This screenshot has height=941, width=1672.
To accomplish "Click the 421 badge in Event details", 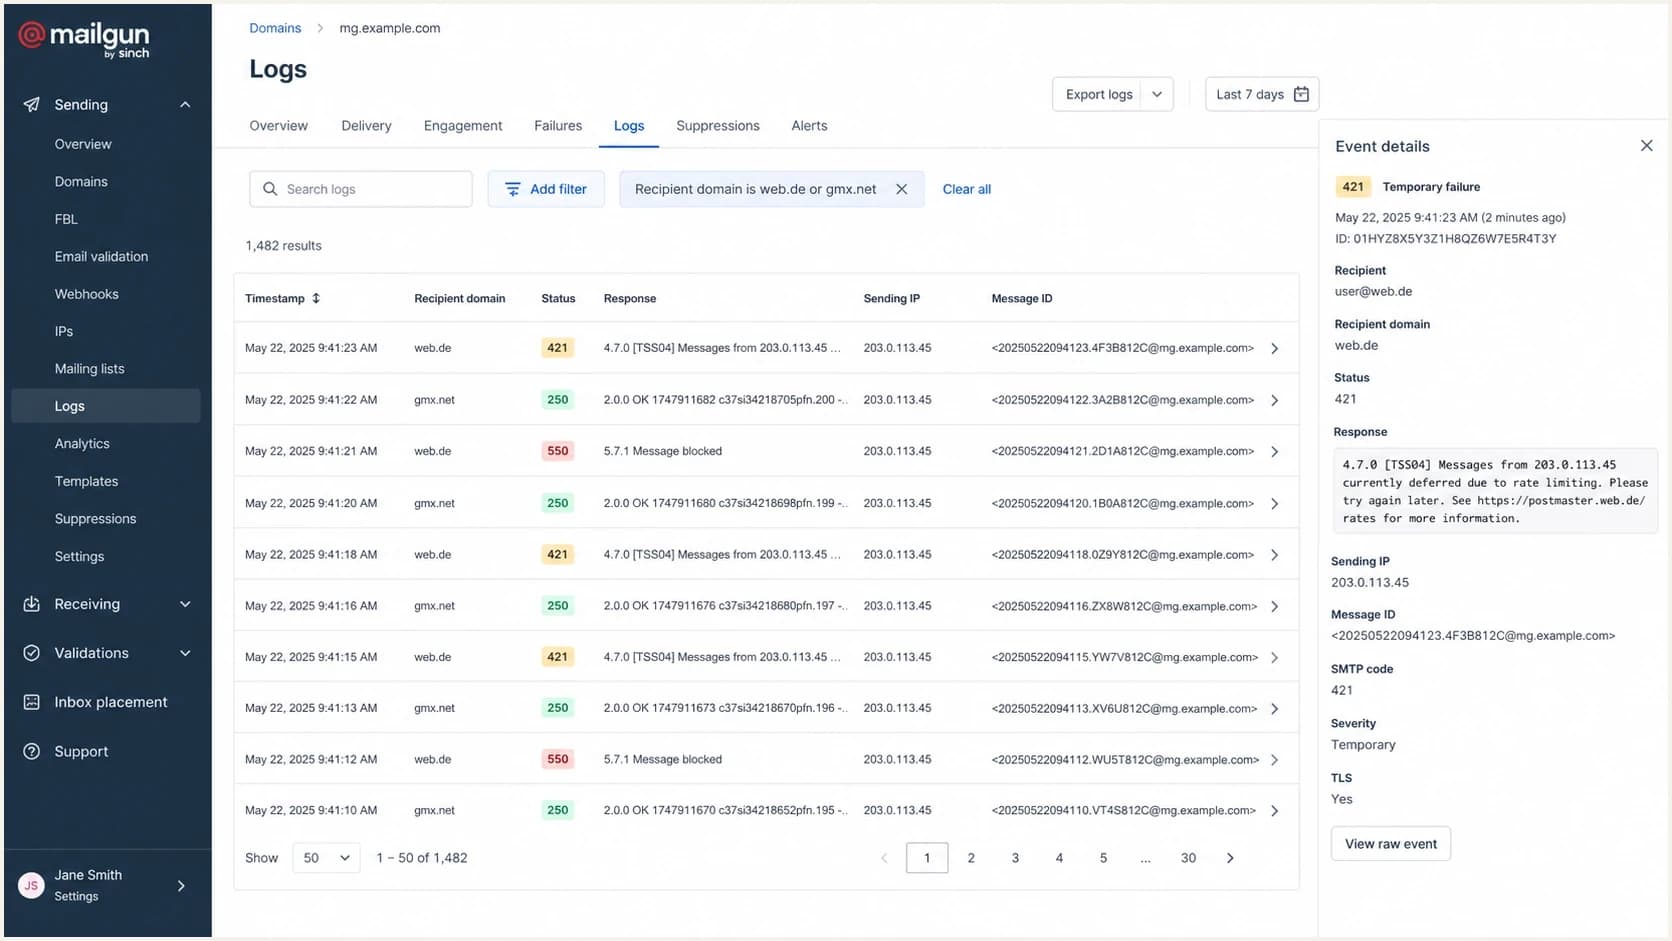I will [1353, 187].
